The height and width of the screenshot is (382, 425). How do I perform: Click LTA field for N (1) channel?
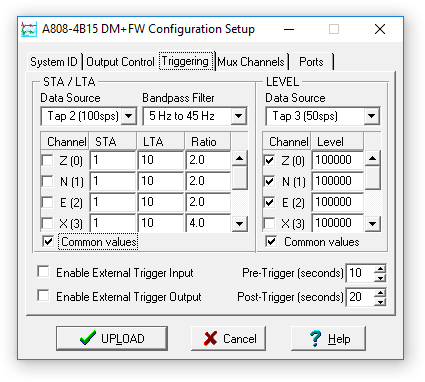[x=161, y=181]
